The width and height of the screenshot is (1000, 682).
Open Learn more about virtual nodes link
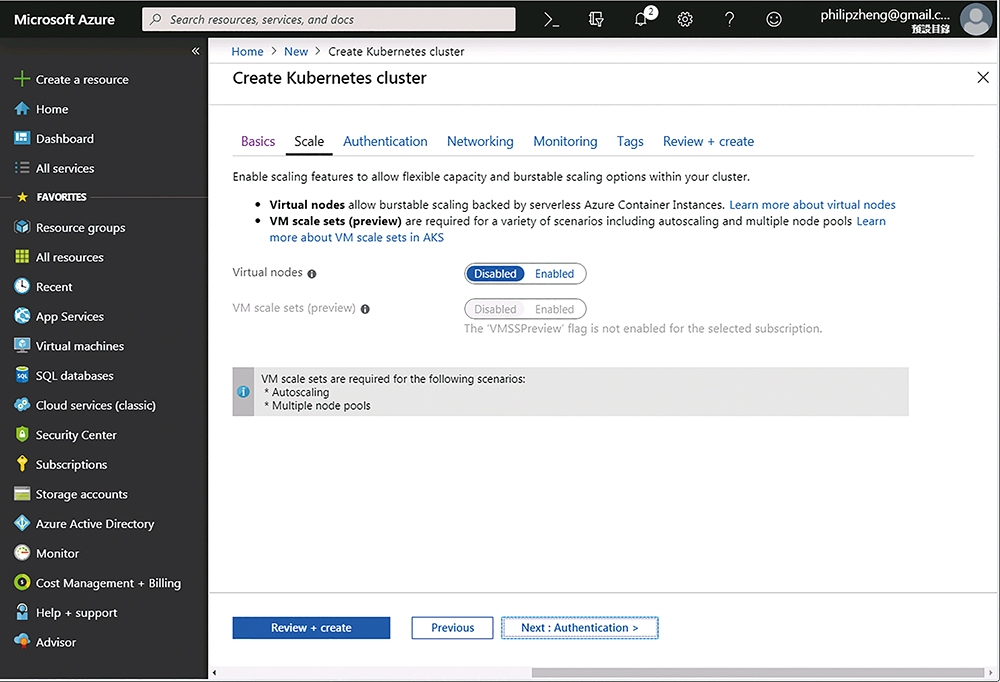tap(812, 205)
